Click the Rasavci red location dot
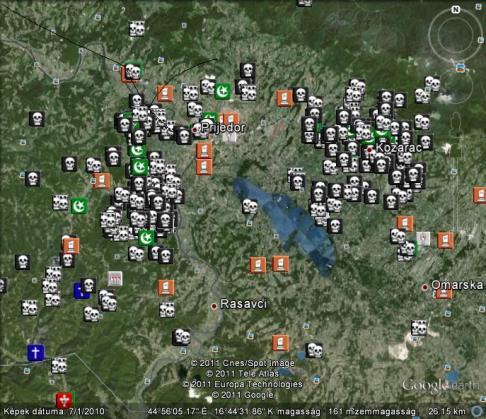Viewport: 486px width, 419px height. pyautogui.click(x=214, y=306)
